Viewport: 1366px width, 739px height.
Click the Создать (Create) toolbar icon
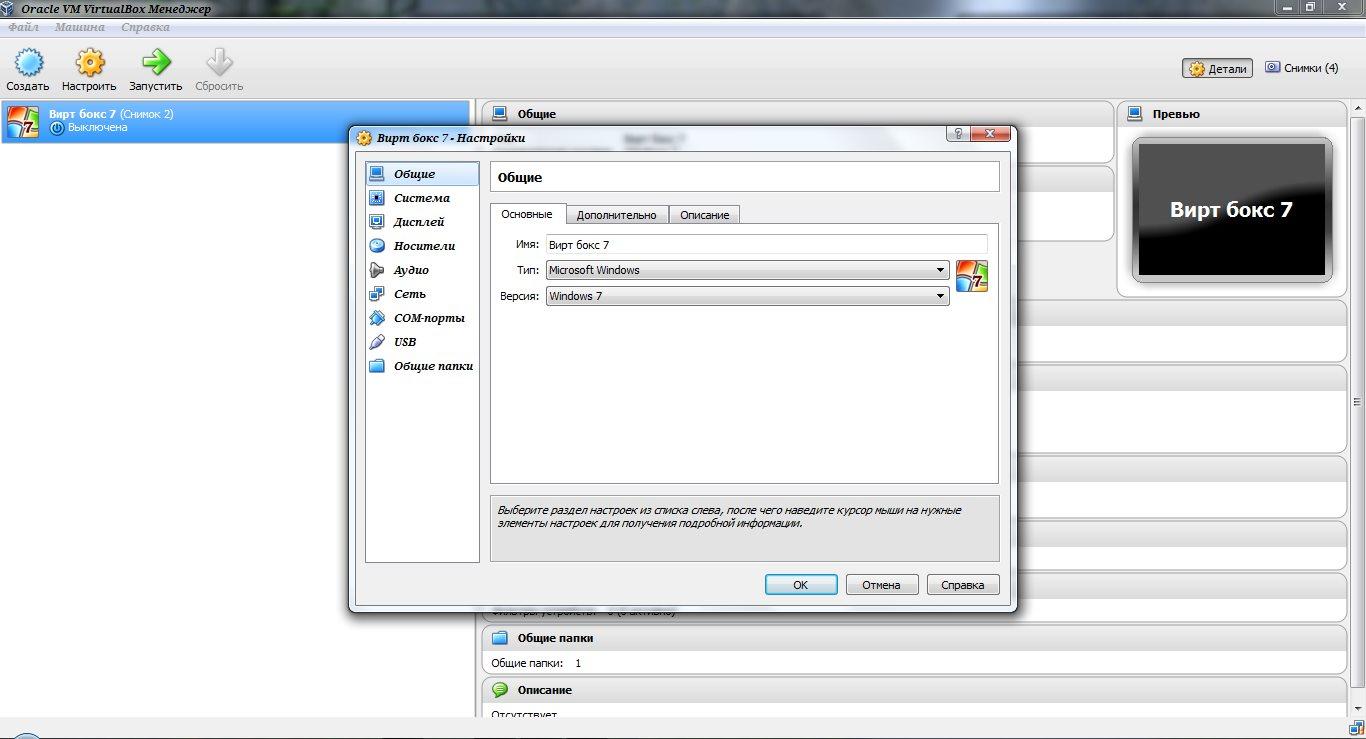click(28, 63)
